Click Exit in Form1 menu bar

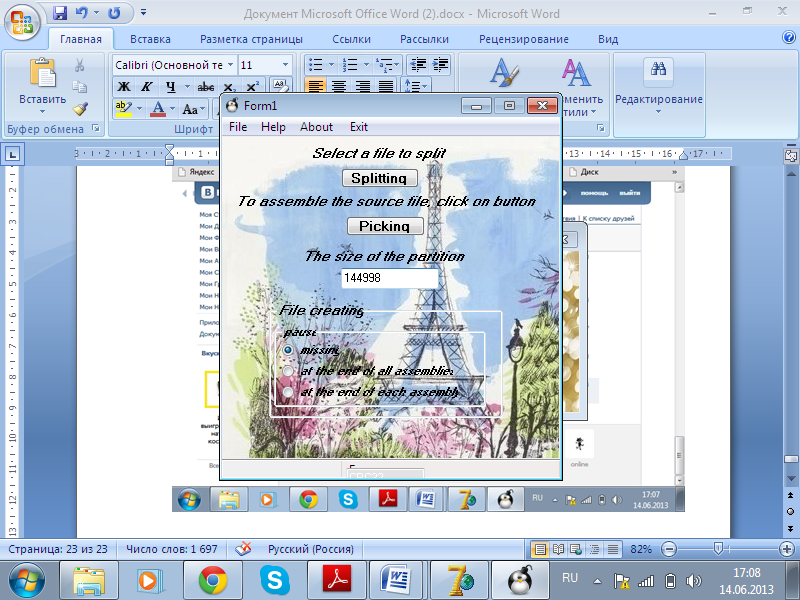(359, 127)
